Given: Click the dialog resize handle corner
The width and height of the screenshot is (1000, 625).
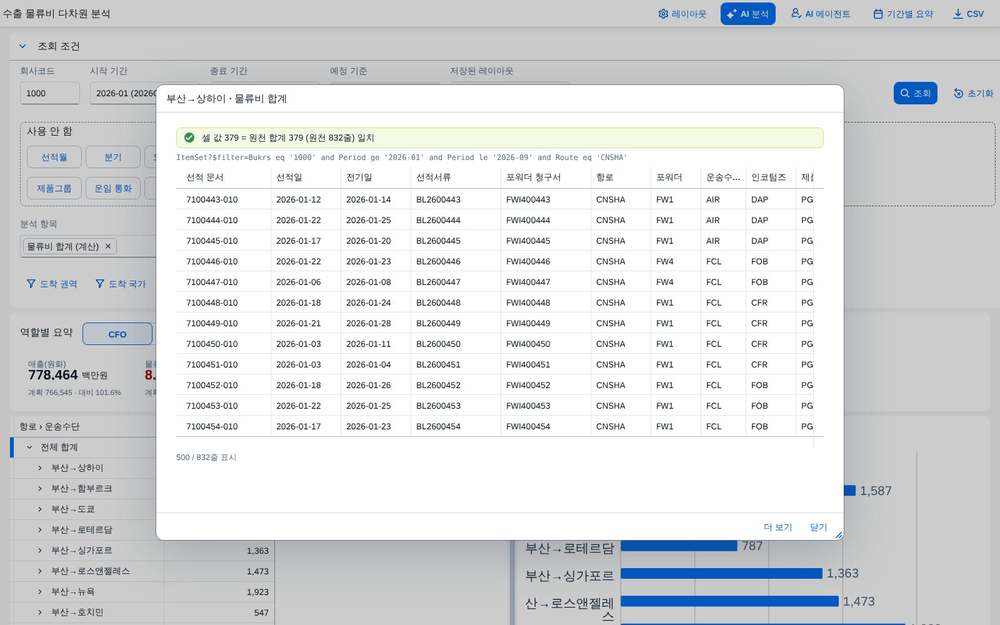Looking at the screenshot, I should point(839,535).
